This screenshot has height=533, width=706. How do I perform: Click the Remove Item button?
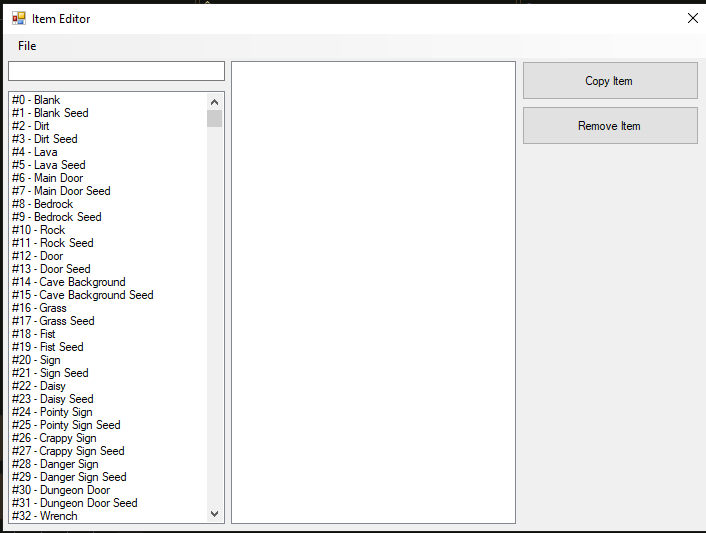(x=610, y=126)
